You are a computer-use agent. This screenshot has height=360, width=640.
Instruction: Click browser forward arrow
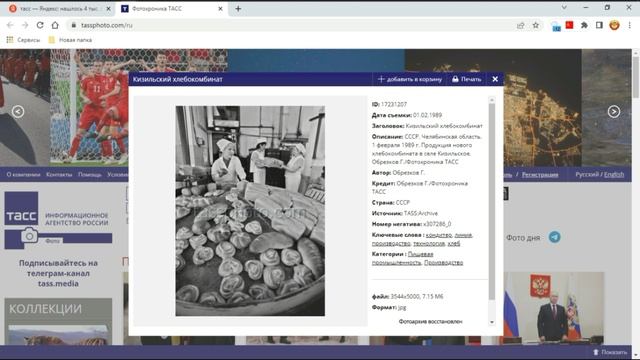tap(25, 25)
